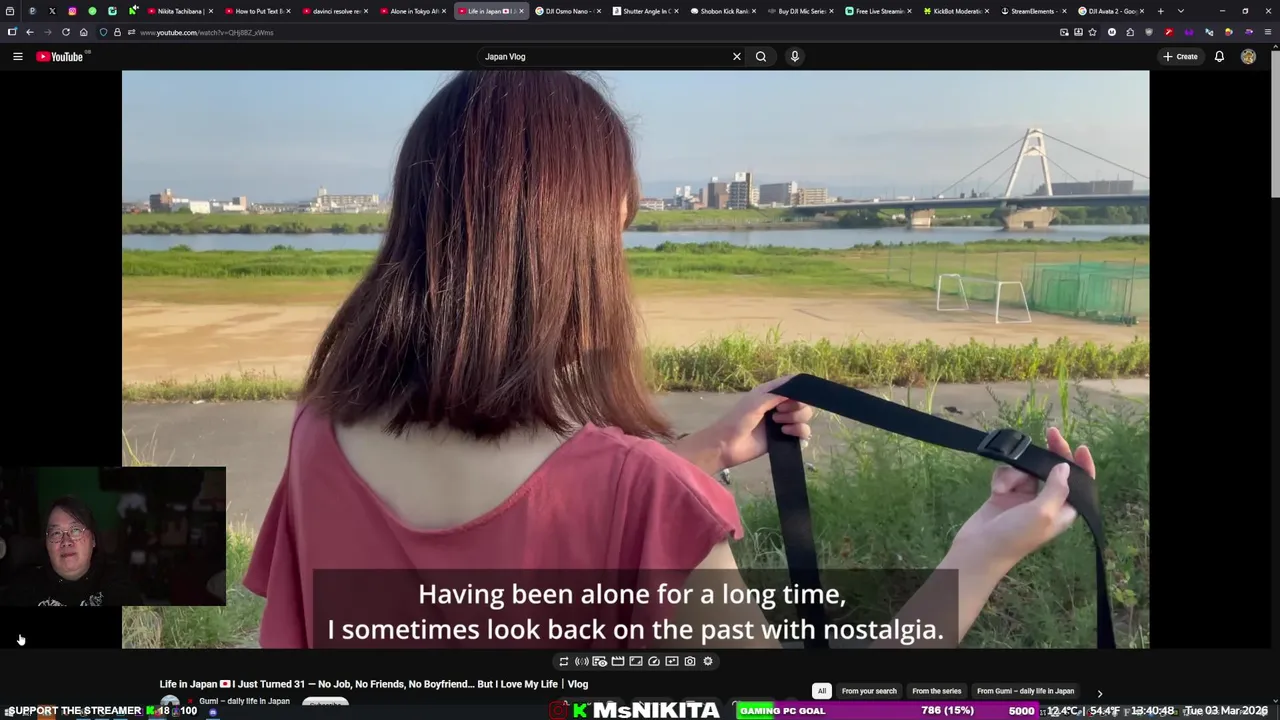Switch to the Alone in Tokyo tab
Image resolution: width=1280 pixels, height=720 pixels.
coord(412,11)
